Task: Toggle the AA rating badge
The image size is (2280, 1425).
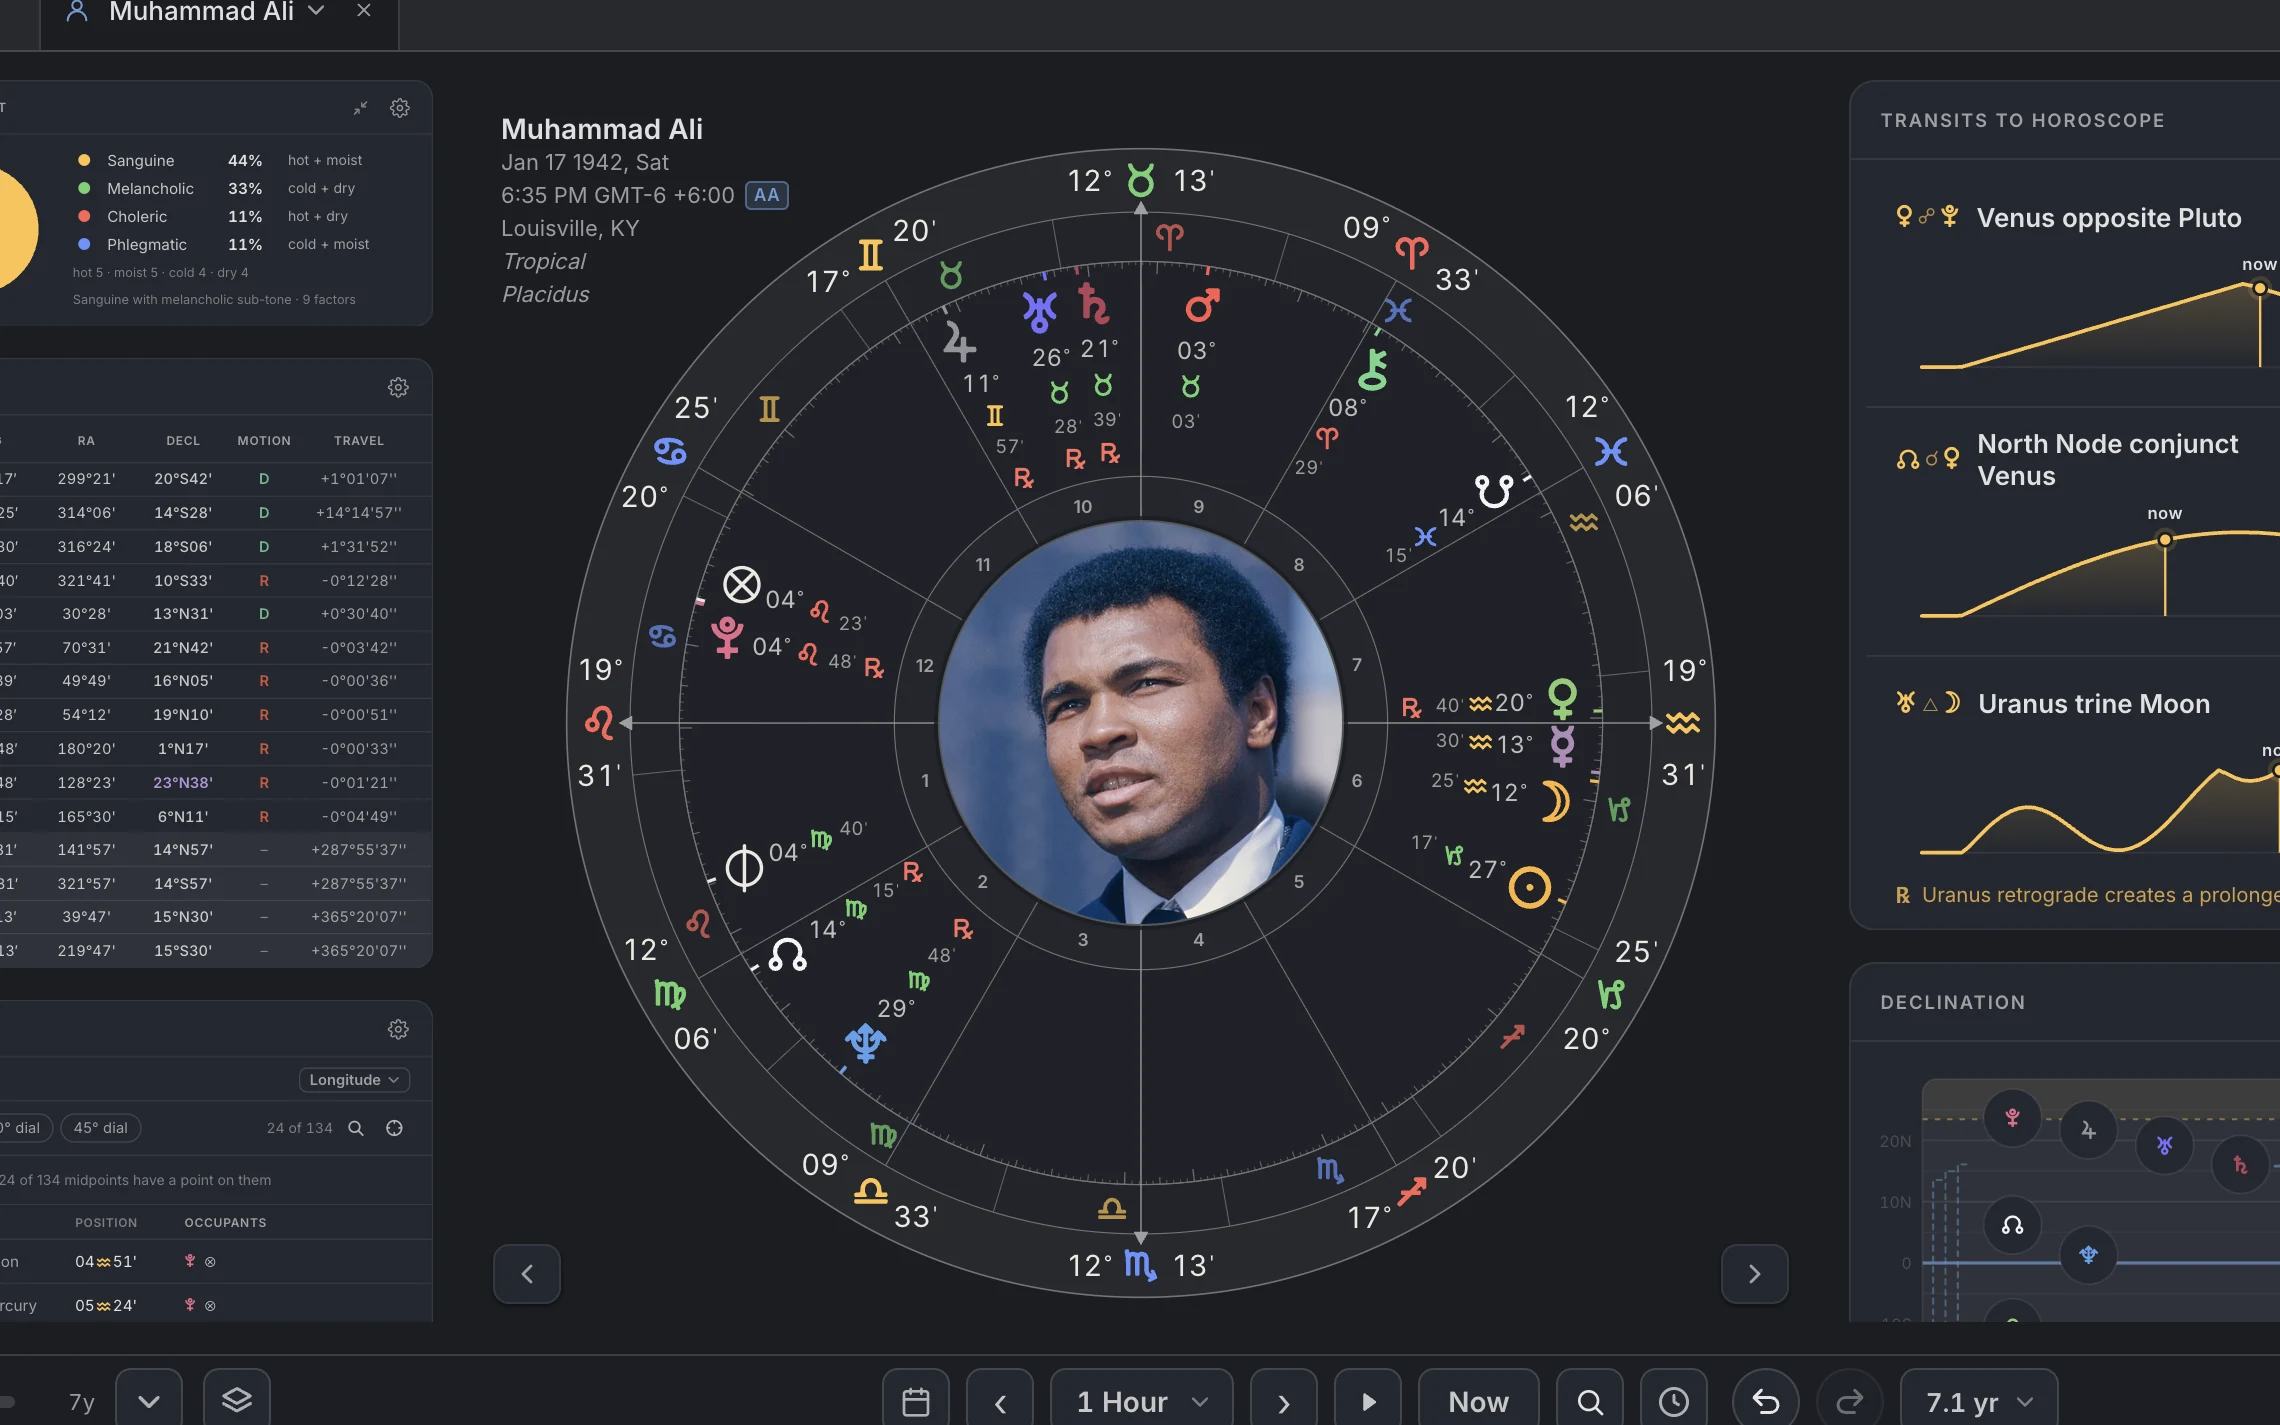Action: 767,195
